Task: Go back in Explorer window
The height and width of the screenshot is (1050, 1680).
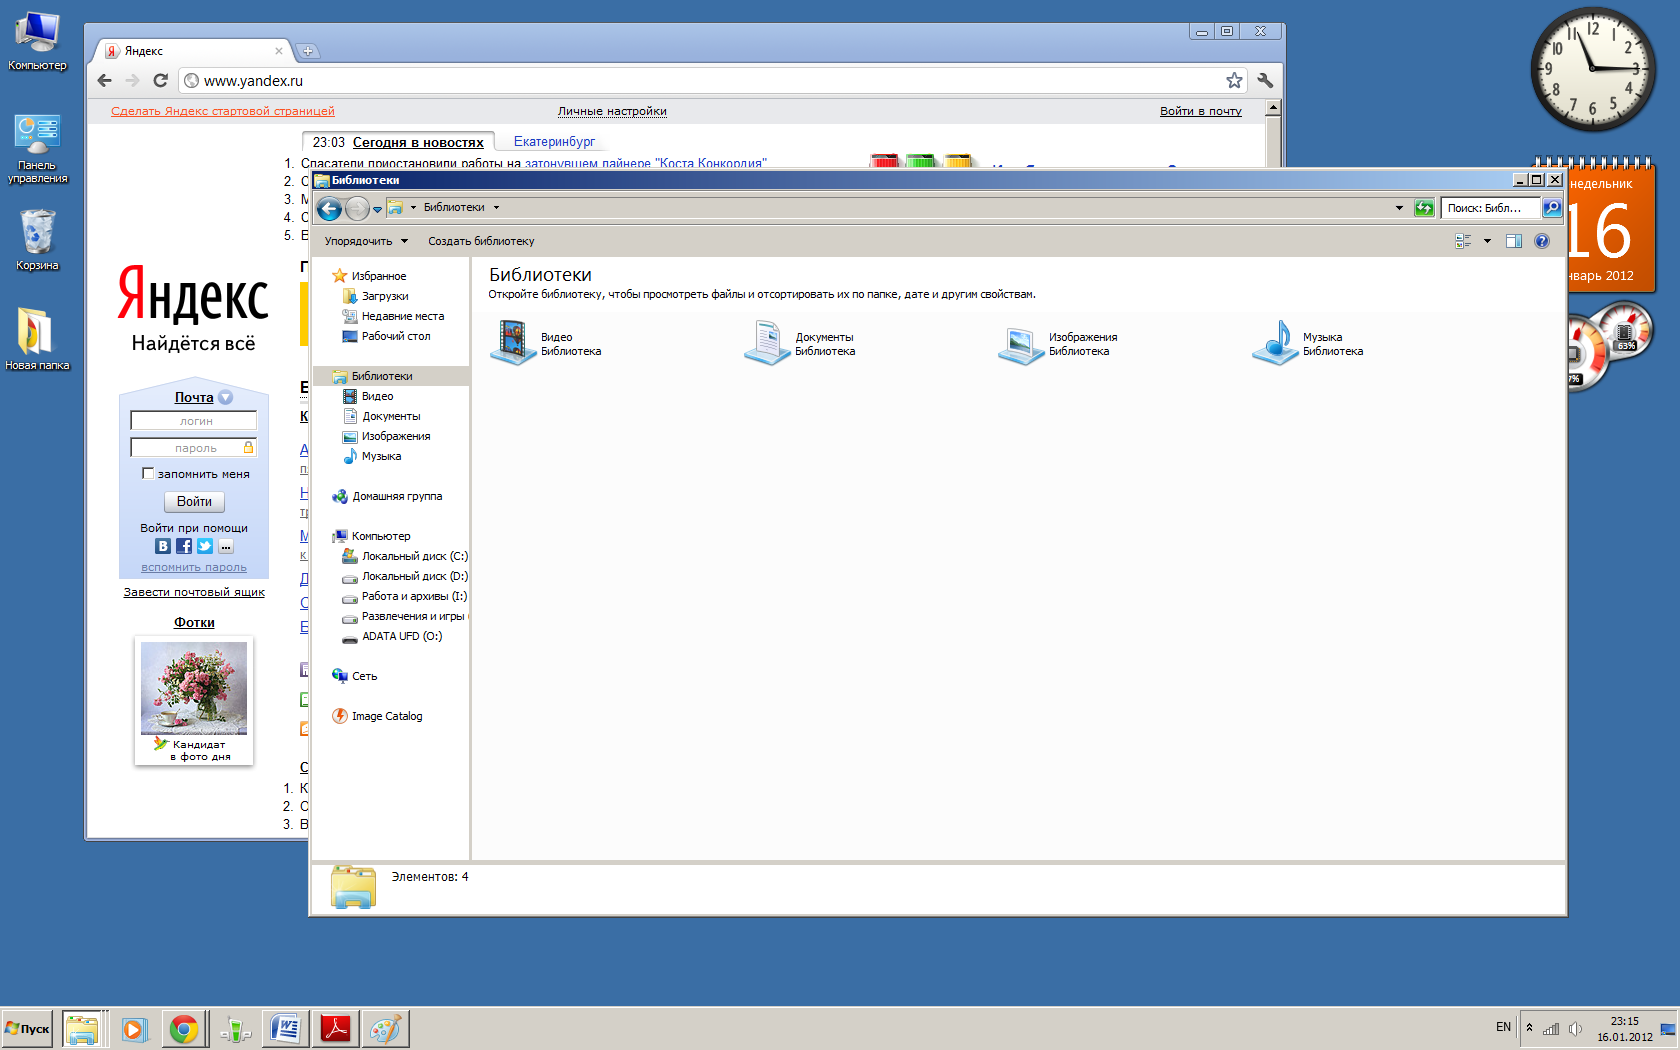Action: pos(329,208)
